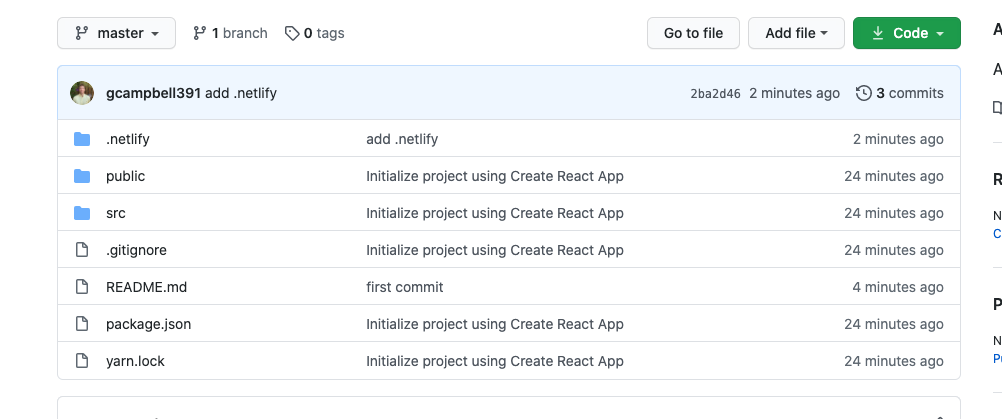Open the package.json file
Image resolution: width=1002 pixels, height=419 pixels.
pyautogui.click(x=148, y=324)
